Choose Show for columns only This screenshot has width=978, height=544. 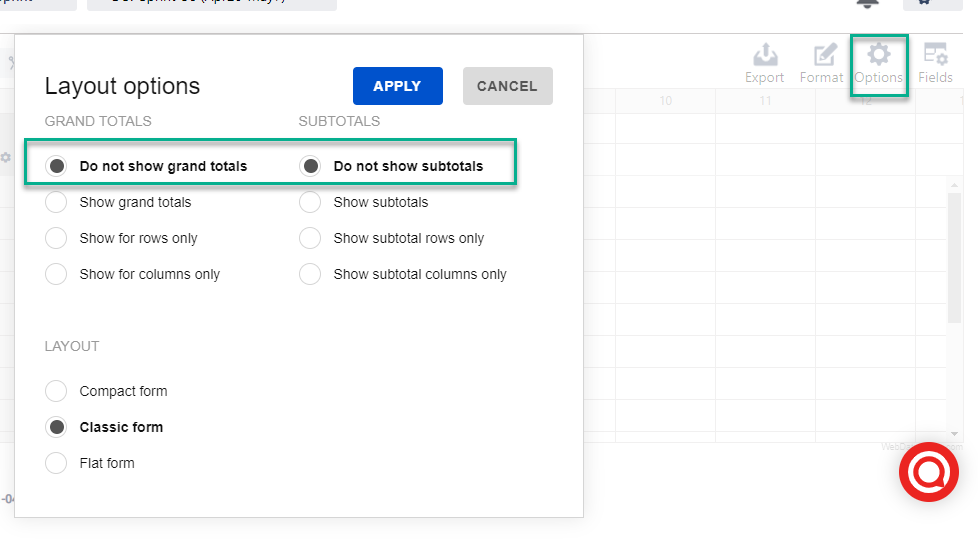tap(57, 274)
